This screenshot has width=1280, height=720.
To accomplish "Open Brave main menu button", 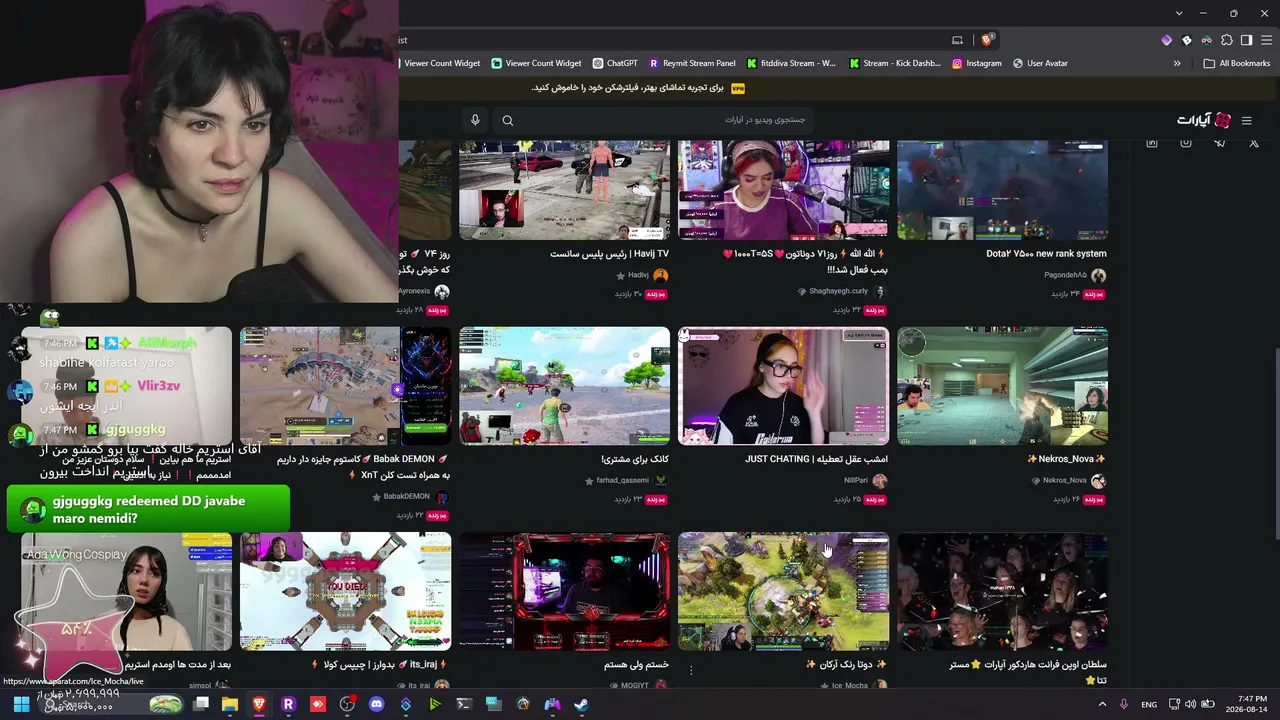I will pos(1265,40).
